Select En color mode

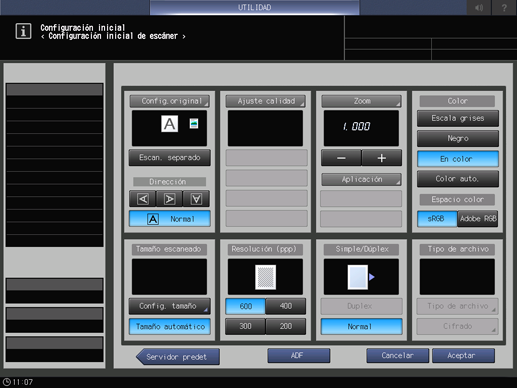click(x=458, y=159)
